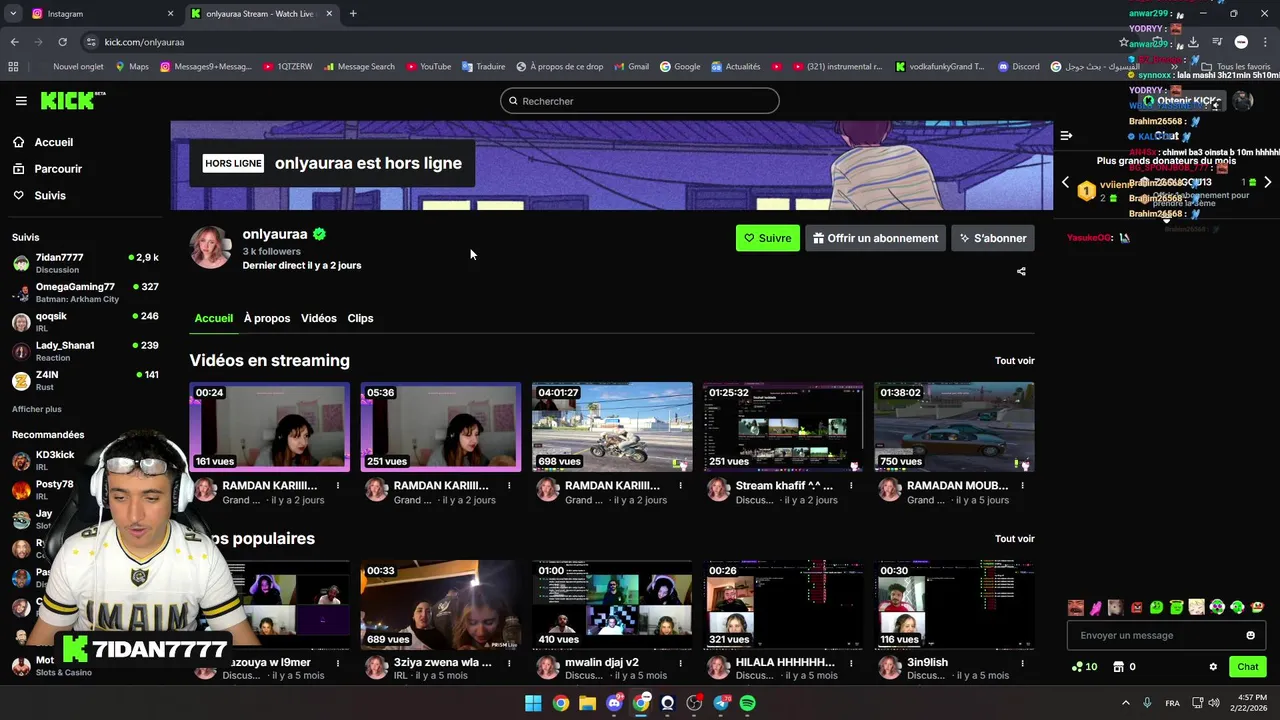Select the Accueil channel tab
Image resolution: width=1280 pixels, height=720 pixels.
214,318
